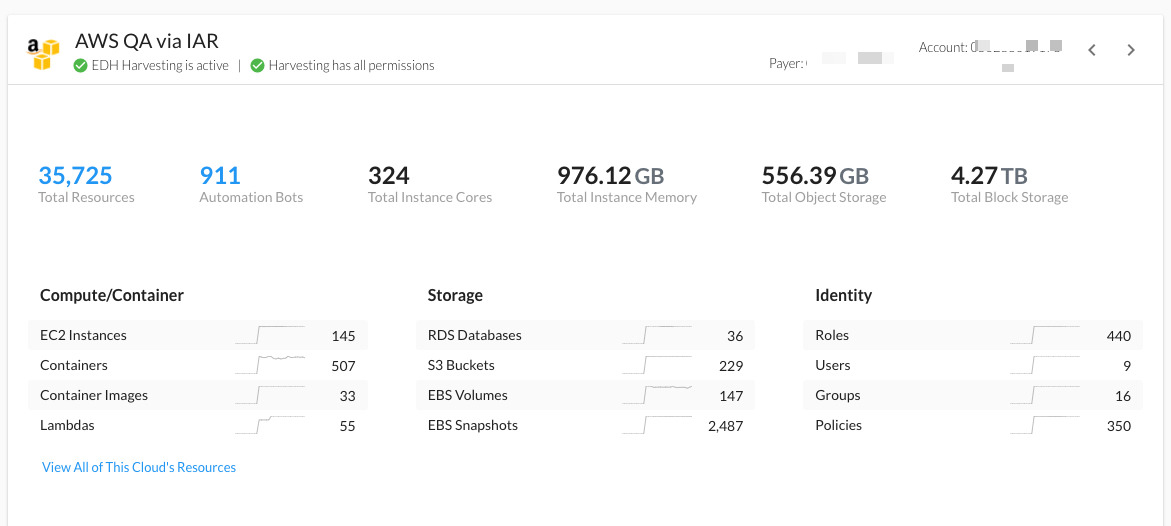
Task: Click the Harvesting has all permissions text
Action: 352,66
